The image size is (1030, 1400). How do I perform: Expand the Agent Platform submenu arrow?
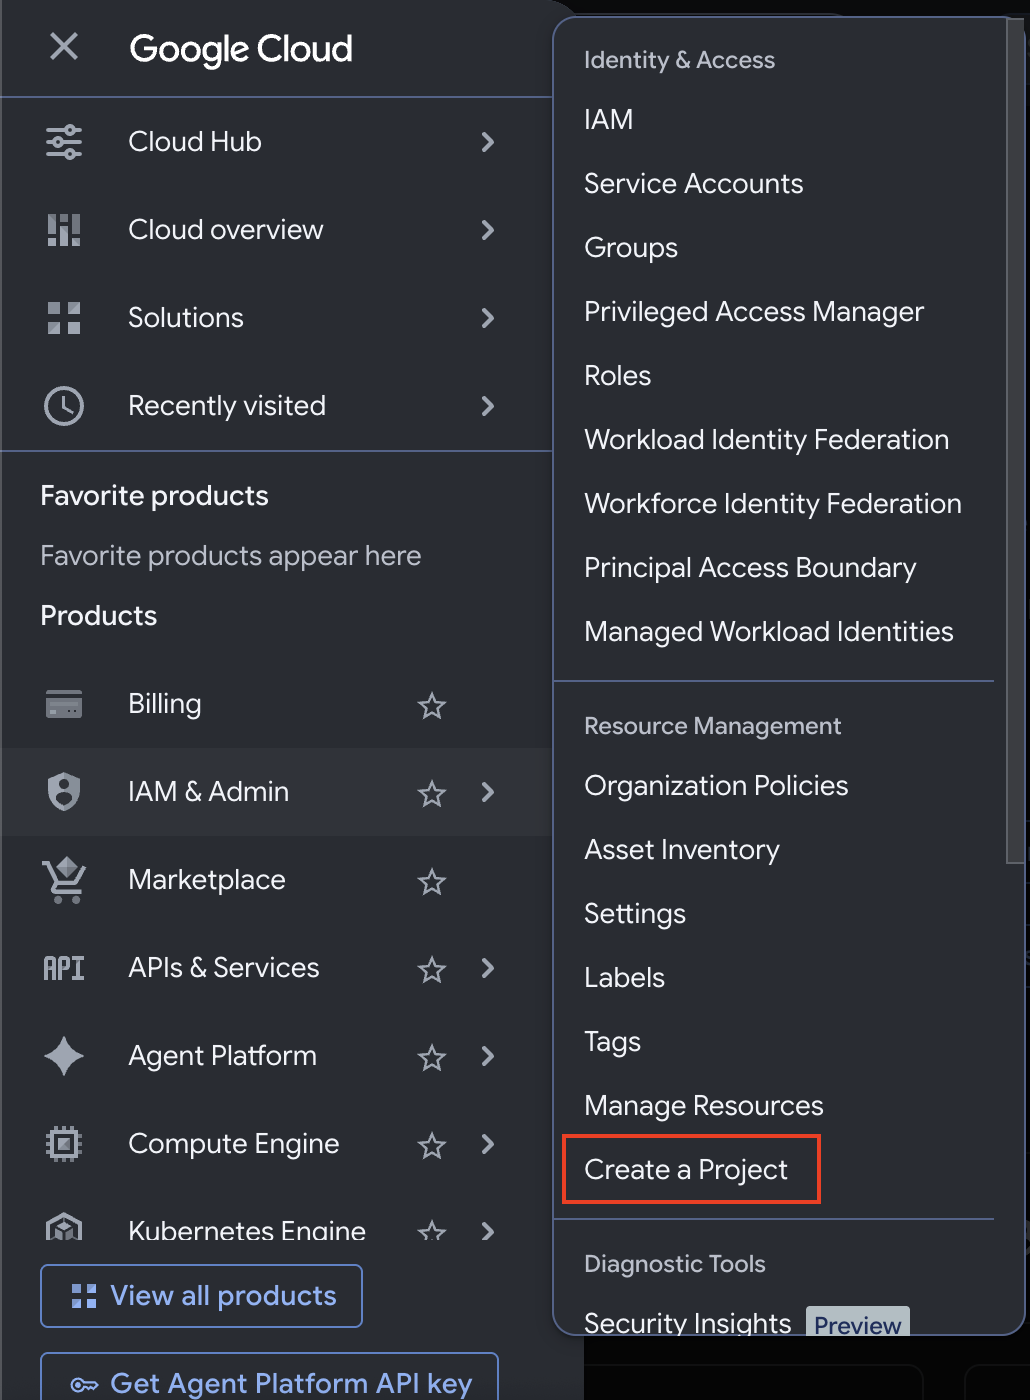[488, 1056]
